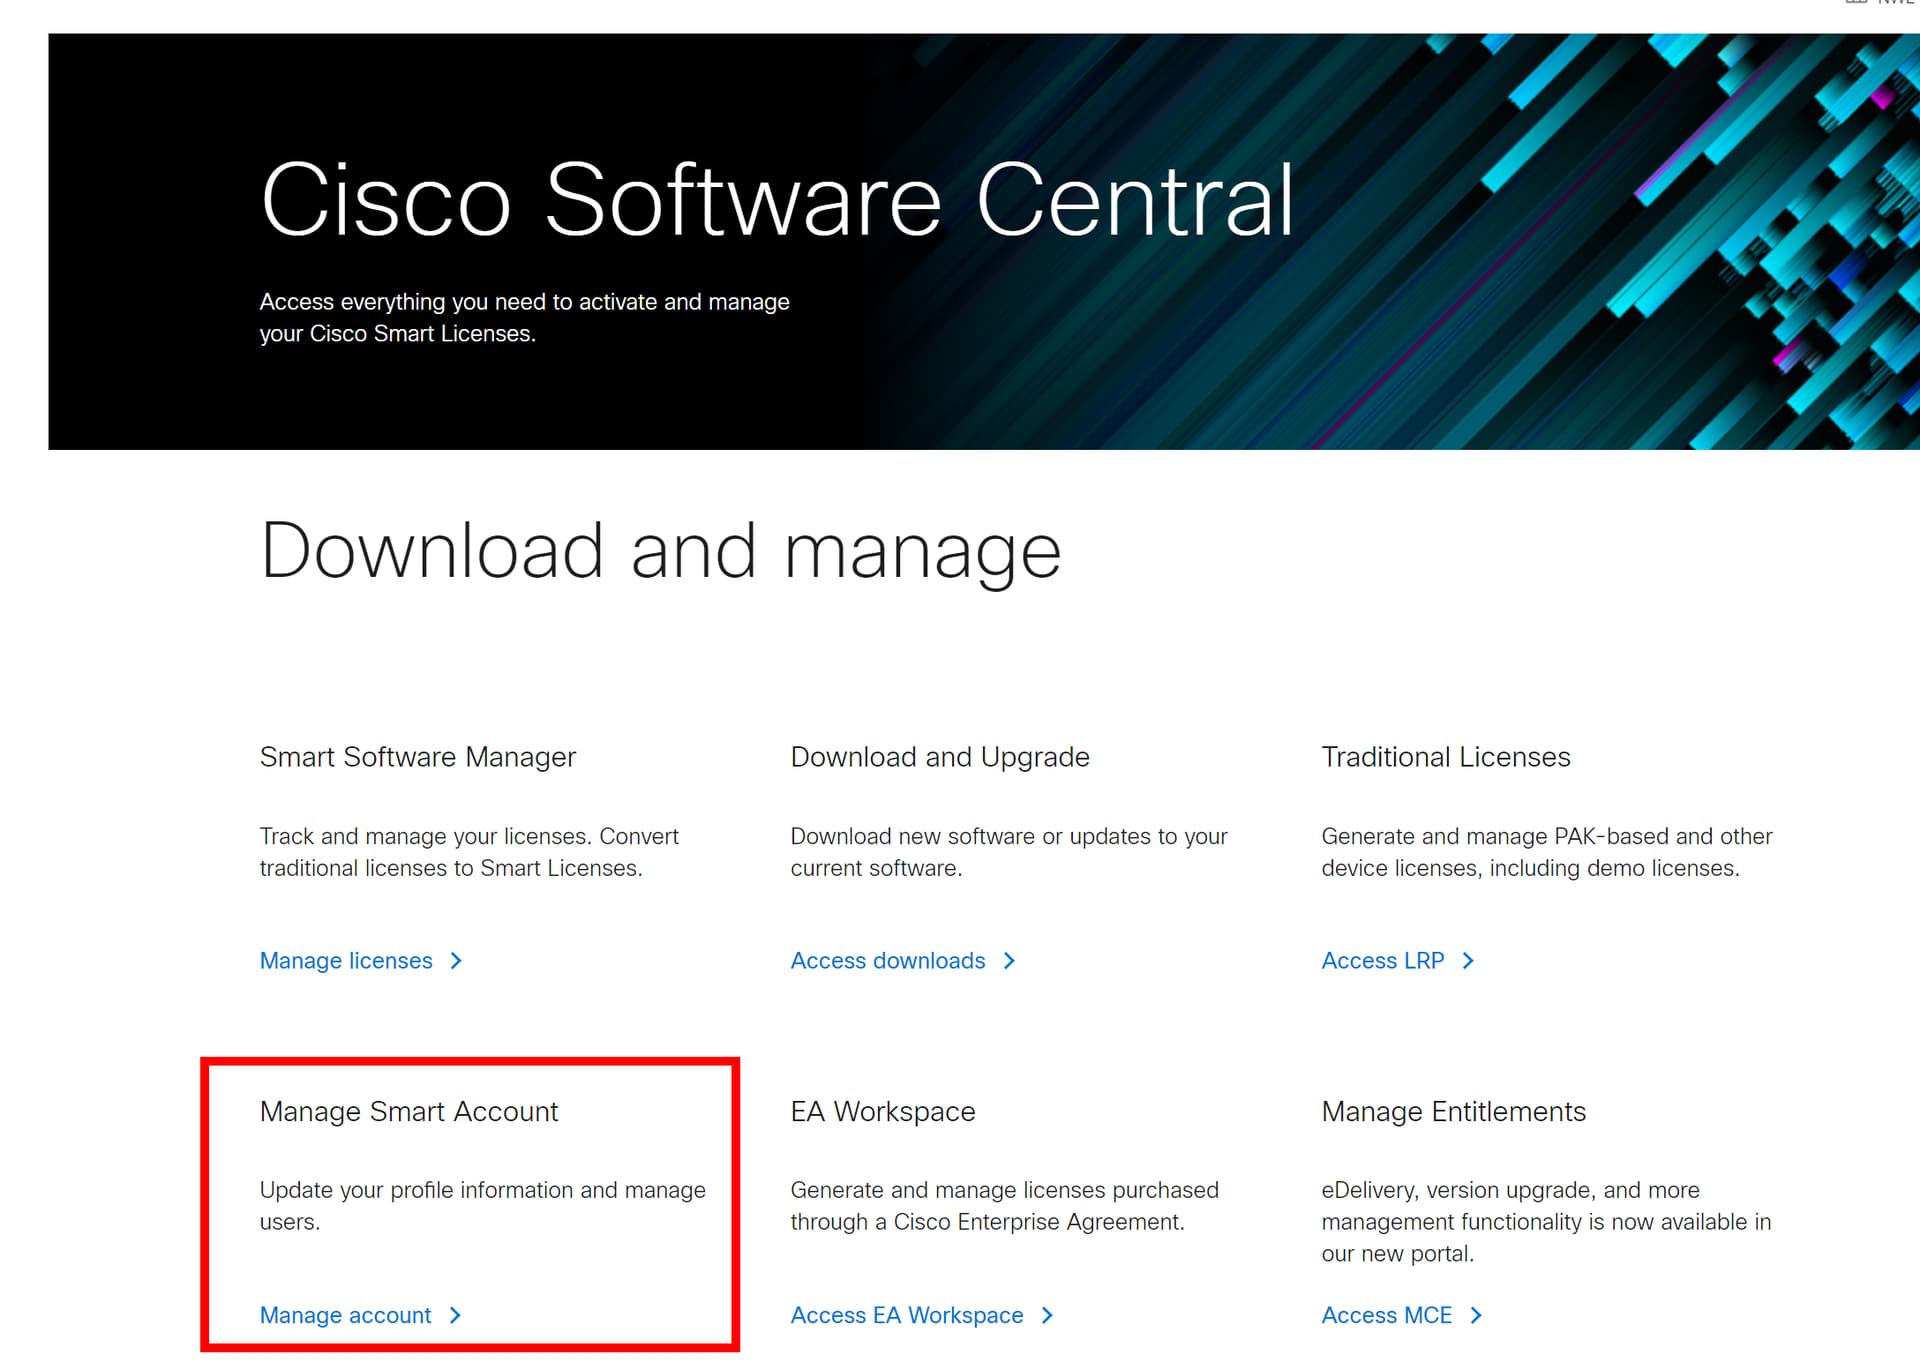Viewport: 1920px width, 1362px height.
Task: Select the Manage Smart Account heading
Action: [409, 1111]
